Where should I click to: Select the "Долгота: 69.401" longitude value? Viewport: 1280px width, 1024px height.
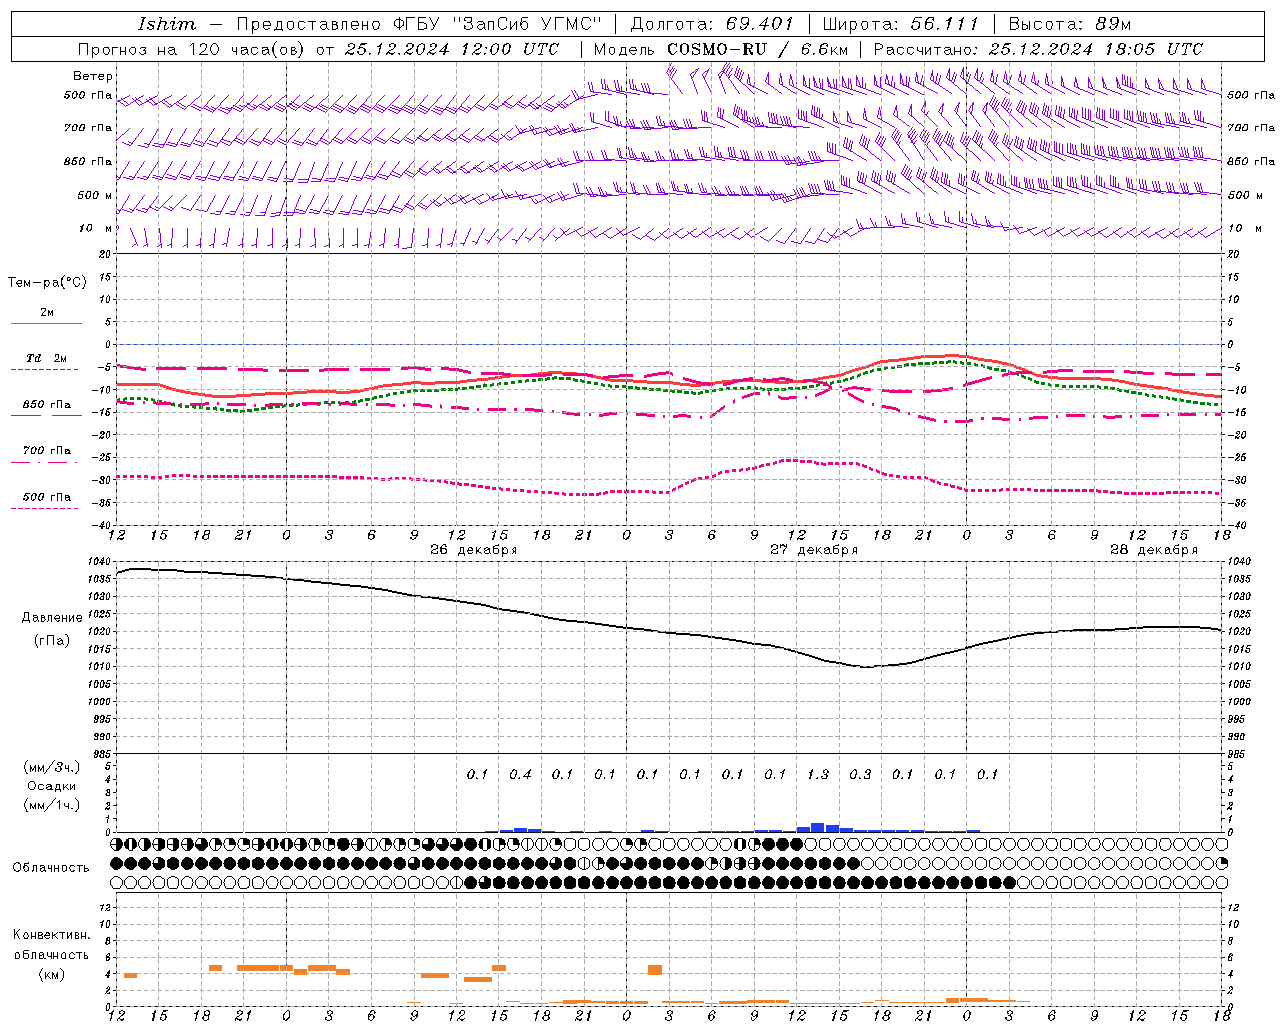712,23
